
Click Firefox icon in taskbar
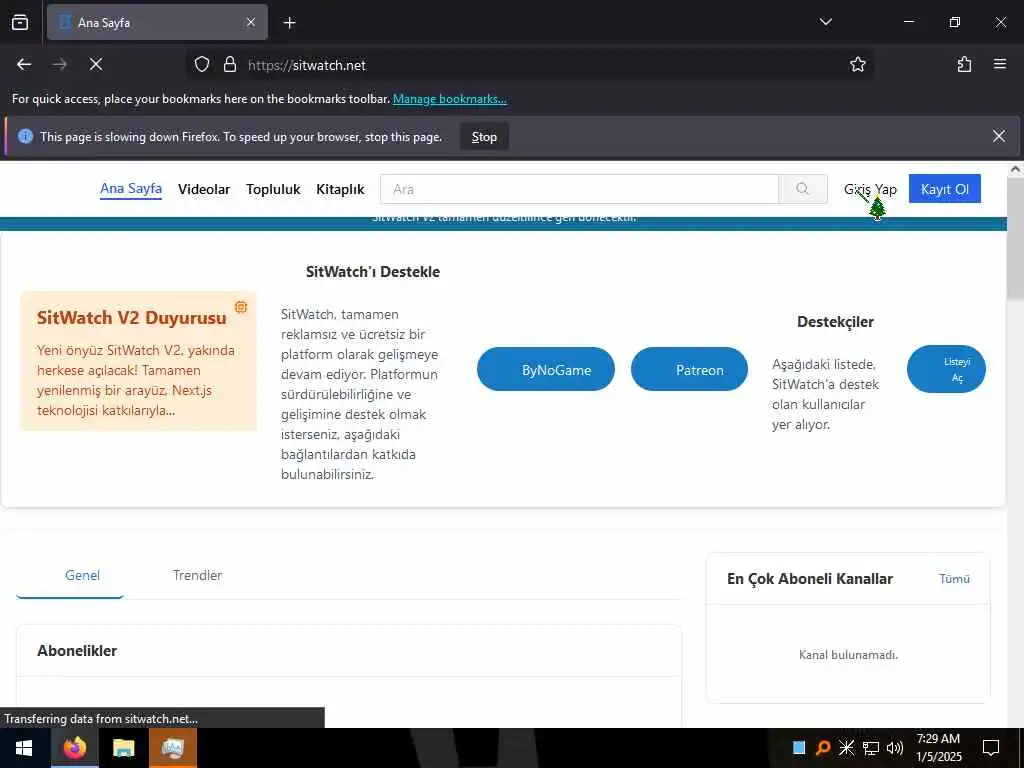74,748
